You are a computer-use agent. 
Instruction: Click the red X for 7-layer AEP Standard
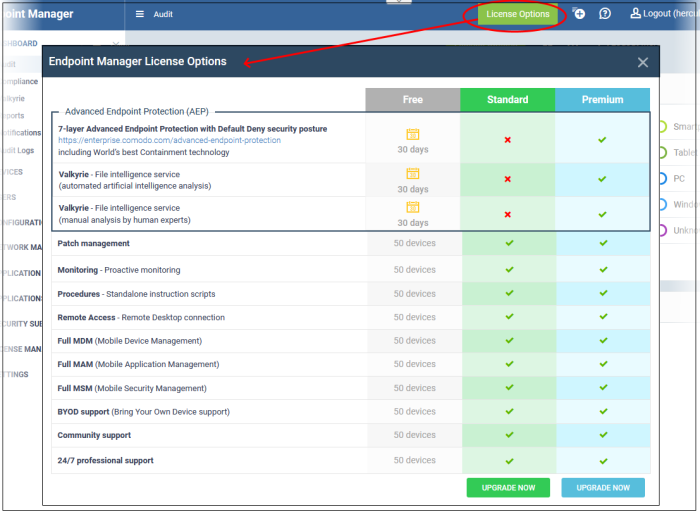pos(508,140)
